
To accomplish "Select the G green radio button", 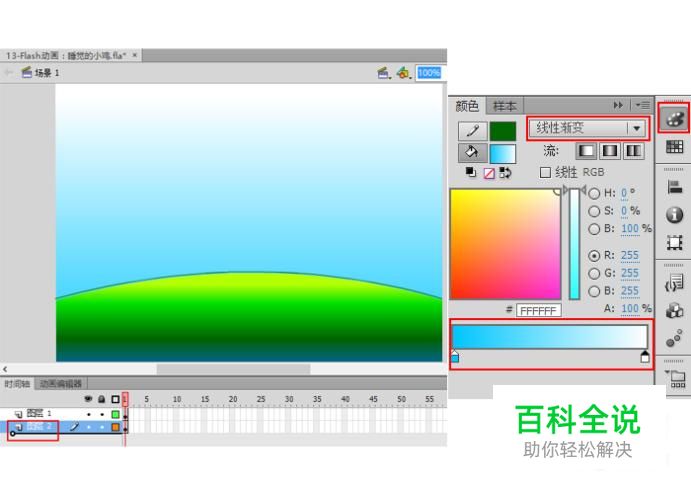I will (594, 274).
